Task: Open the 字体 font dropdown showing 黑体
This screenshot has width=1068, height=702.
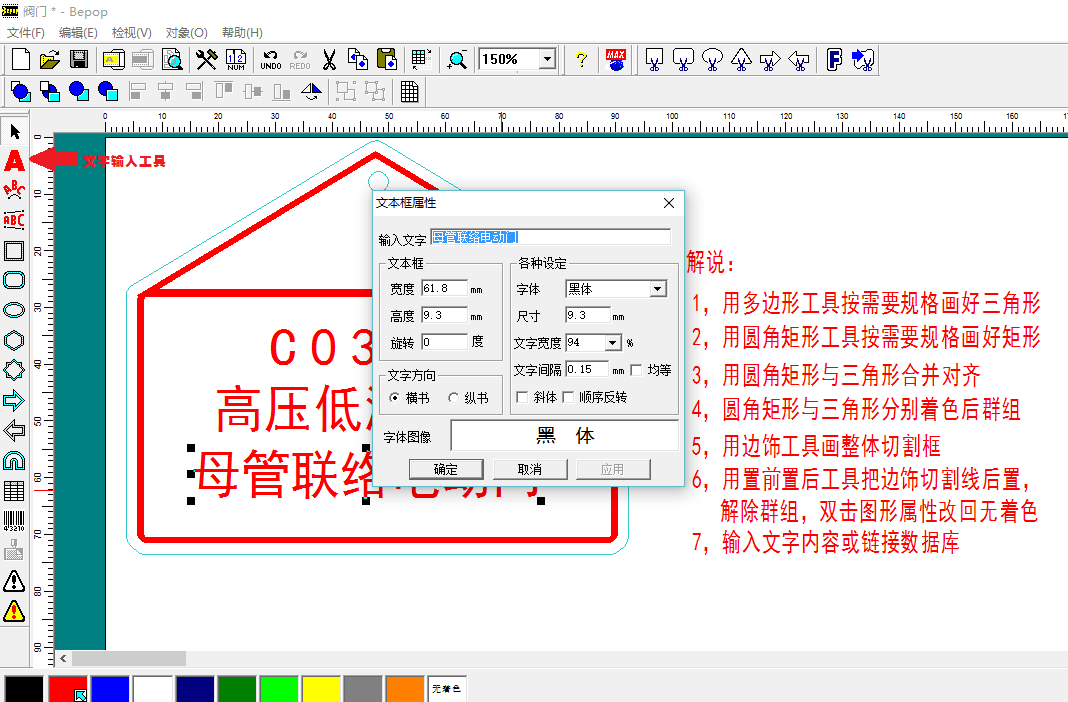Action: 657,289
